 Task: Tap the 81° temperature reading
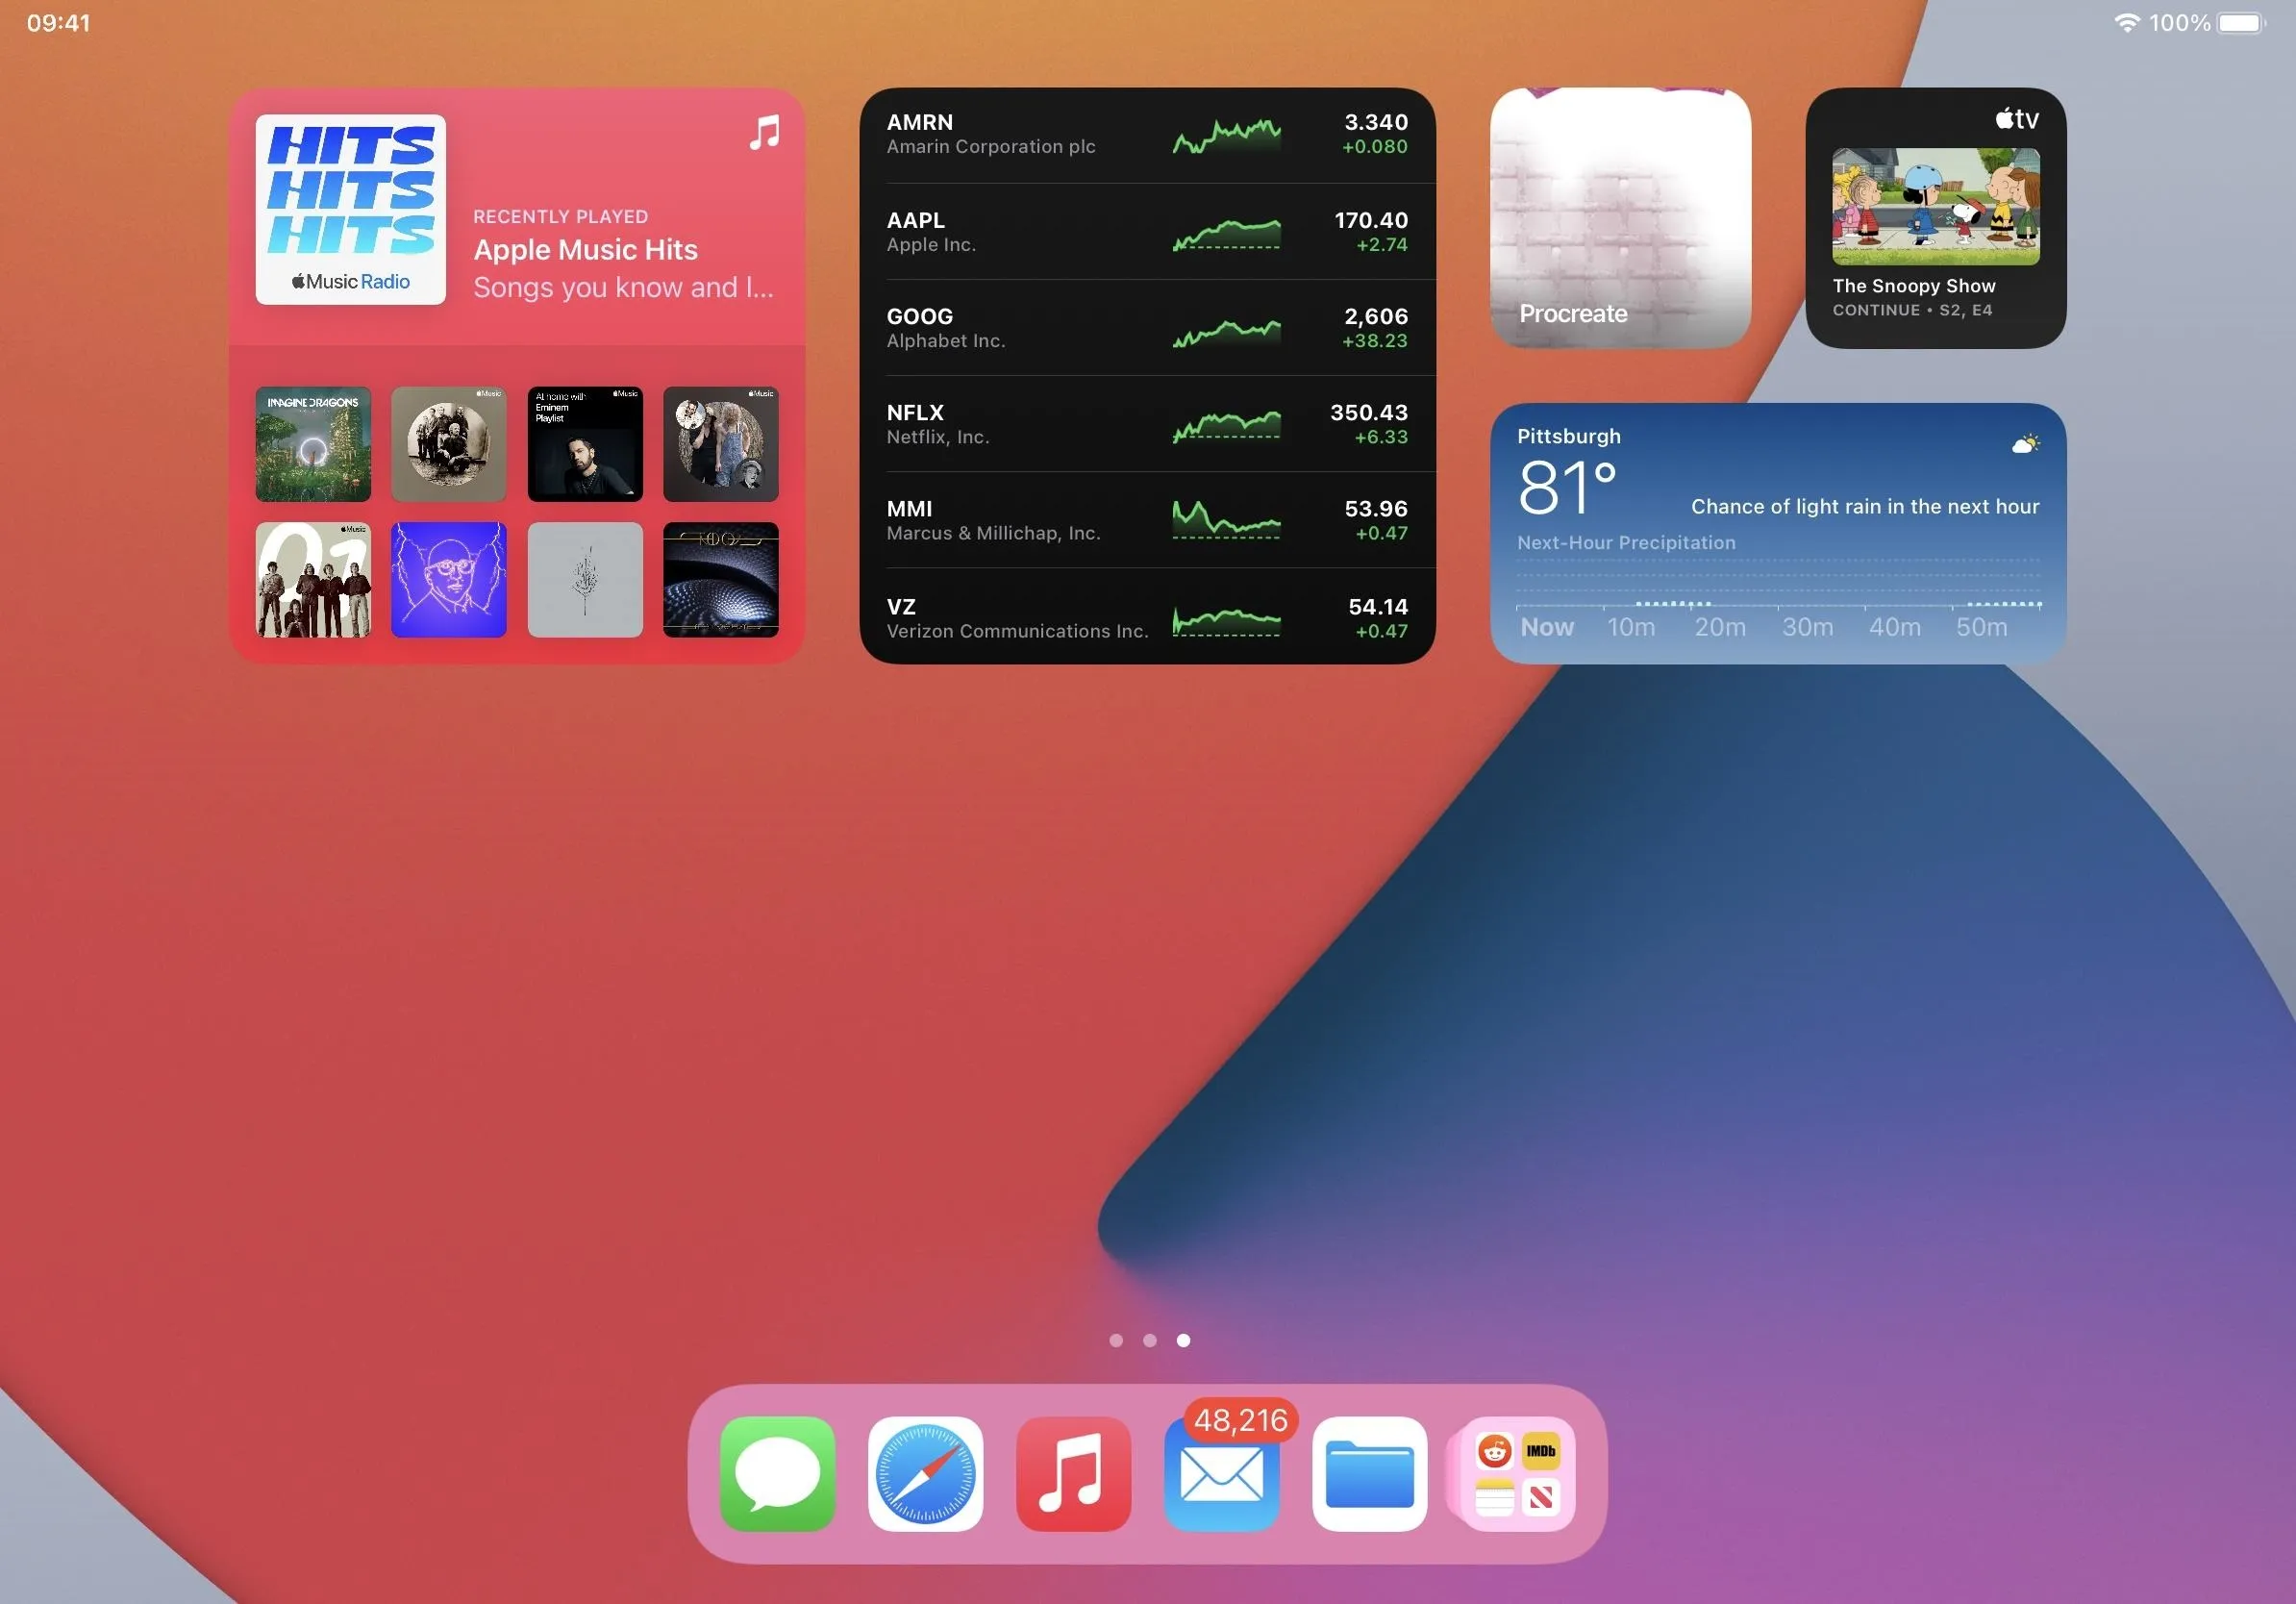pos(1566,488)
